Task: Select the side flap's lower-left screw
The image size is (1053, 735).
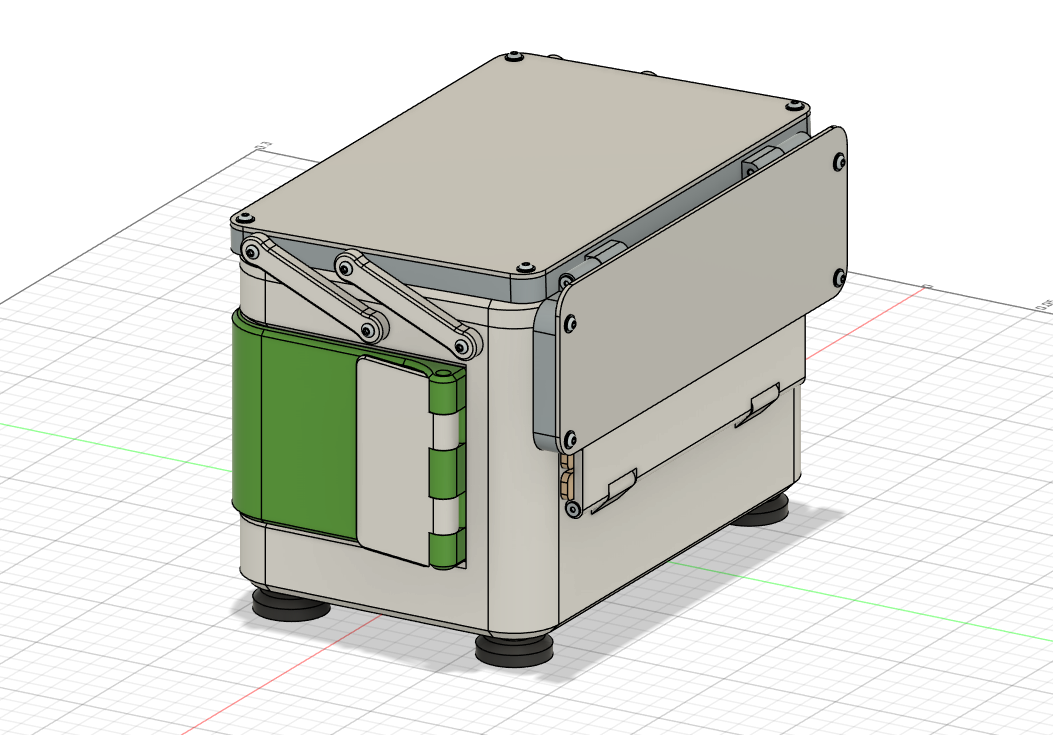Action: click(x=570, y=440)
